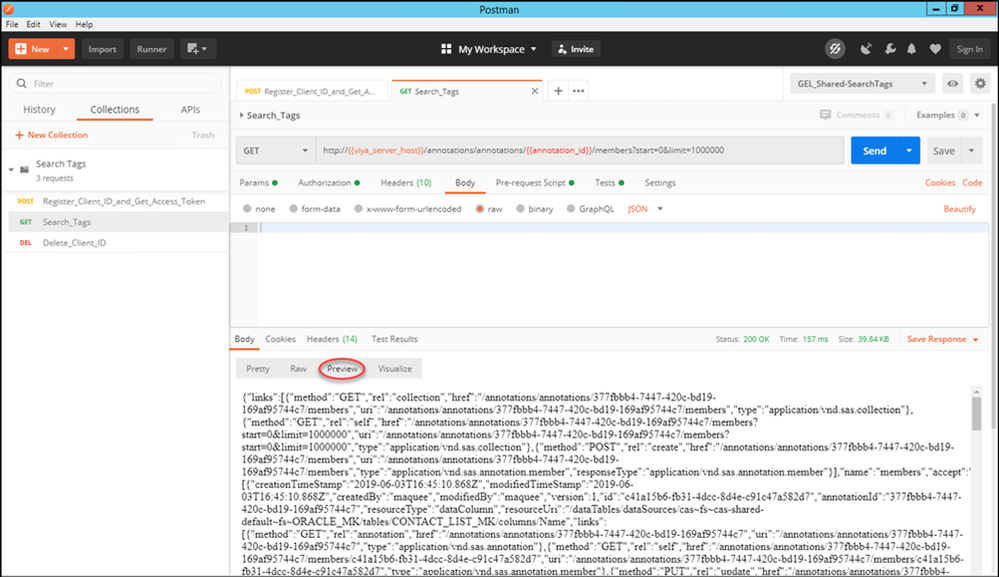
Task: Select the raw body type
Action: click(480, 209)
